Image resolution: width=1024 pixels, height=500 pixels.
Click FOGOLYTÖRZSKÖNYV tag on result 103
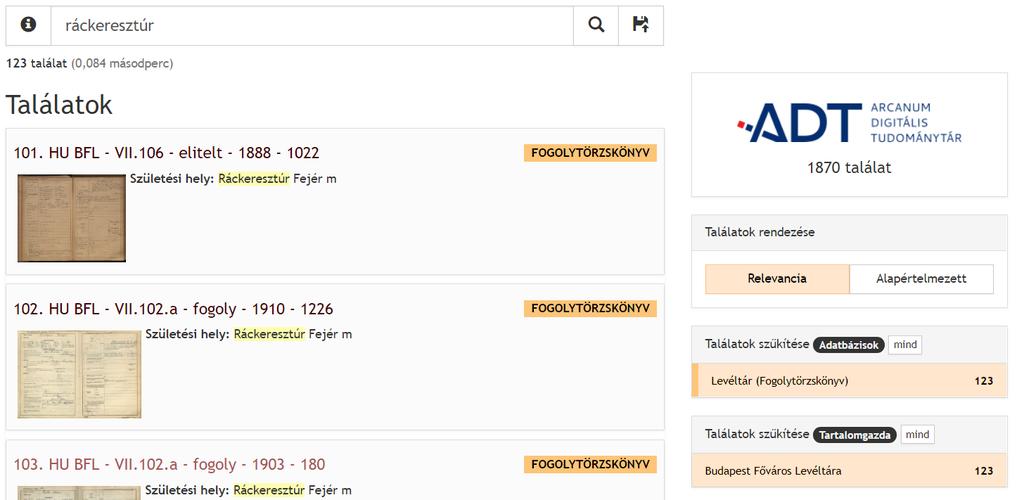point(589,464)
